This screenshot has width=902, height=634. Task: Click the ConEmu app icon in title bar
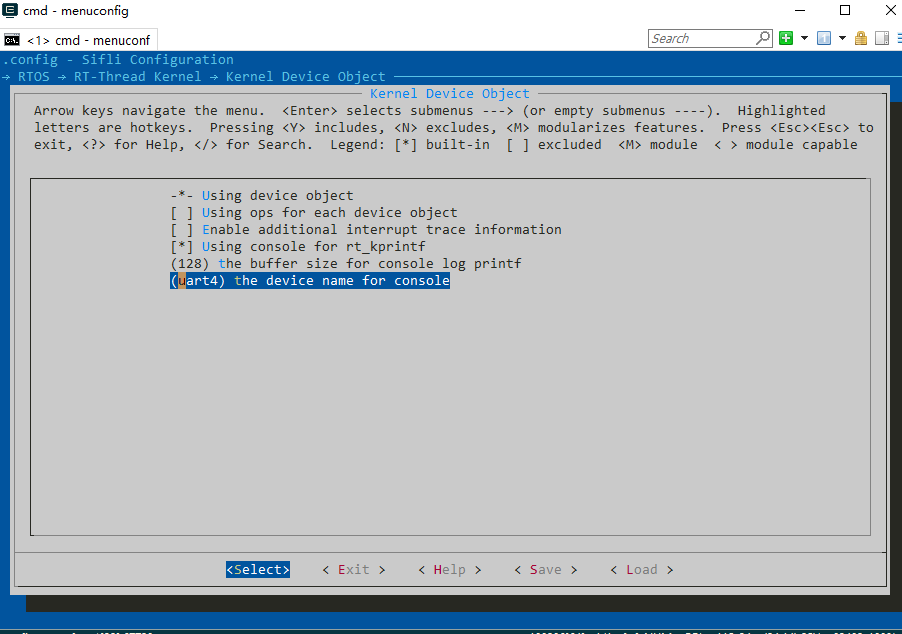11,11
